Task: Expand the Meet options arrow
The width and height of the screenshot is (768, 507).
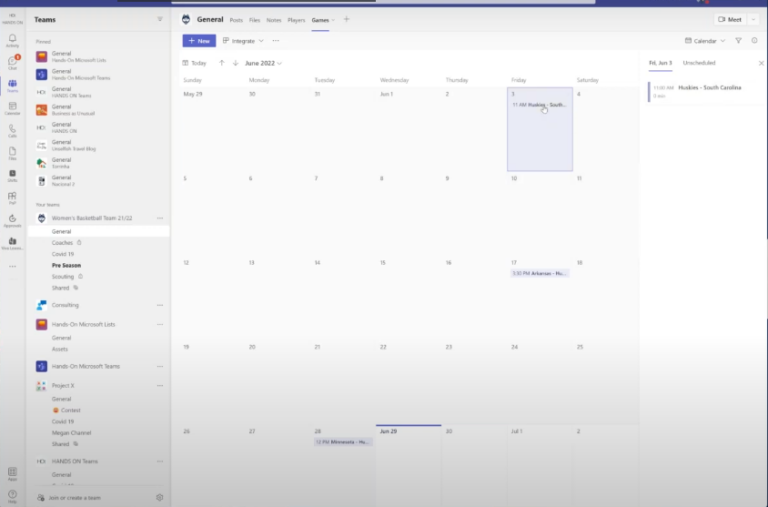Action: (753, 20)
